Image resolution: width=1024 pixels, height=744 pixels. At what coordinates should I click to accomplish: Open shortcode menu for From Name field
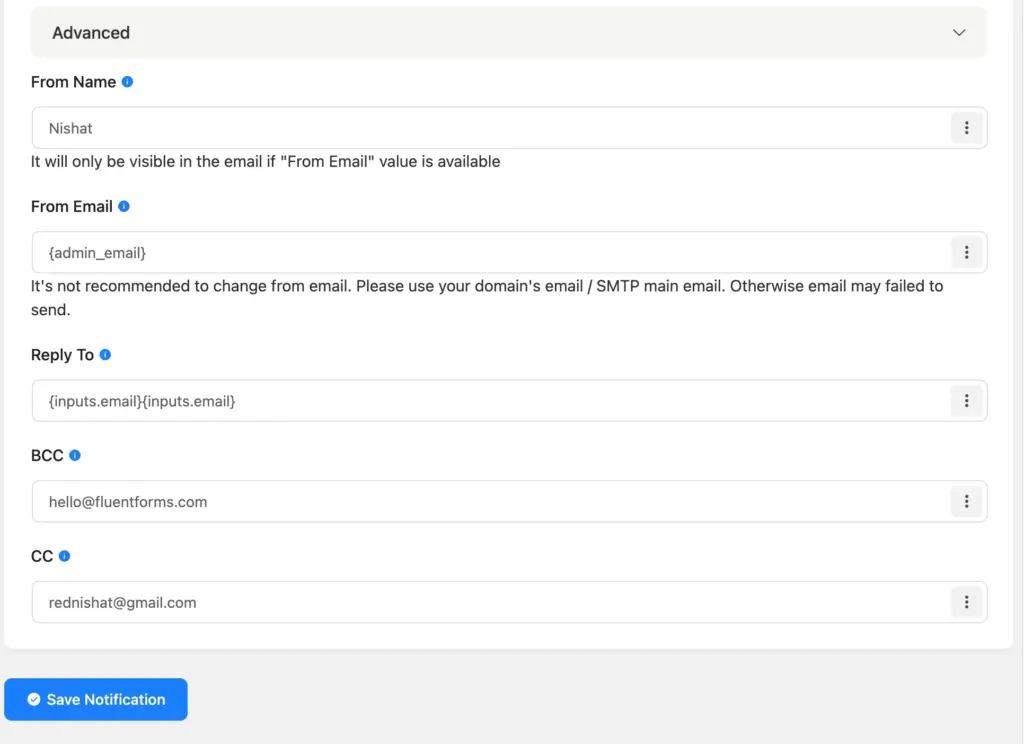click(x=966, y=128)
